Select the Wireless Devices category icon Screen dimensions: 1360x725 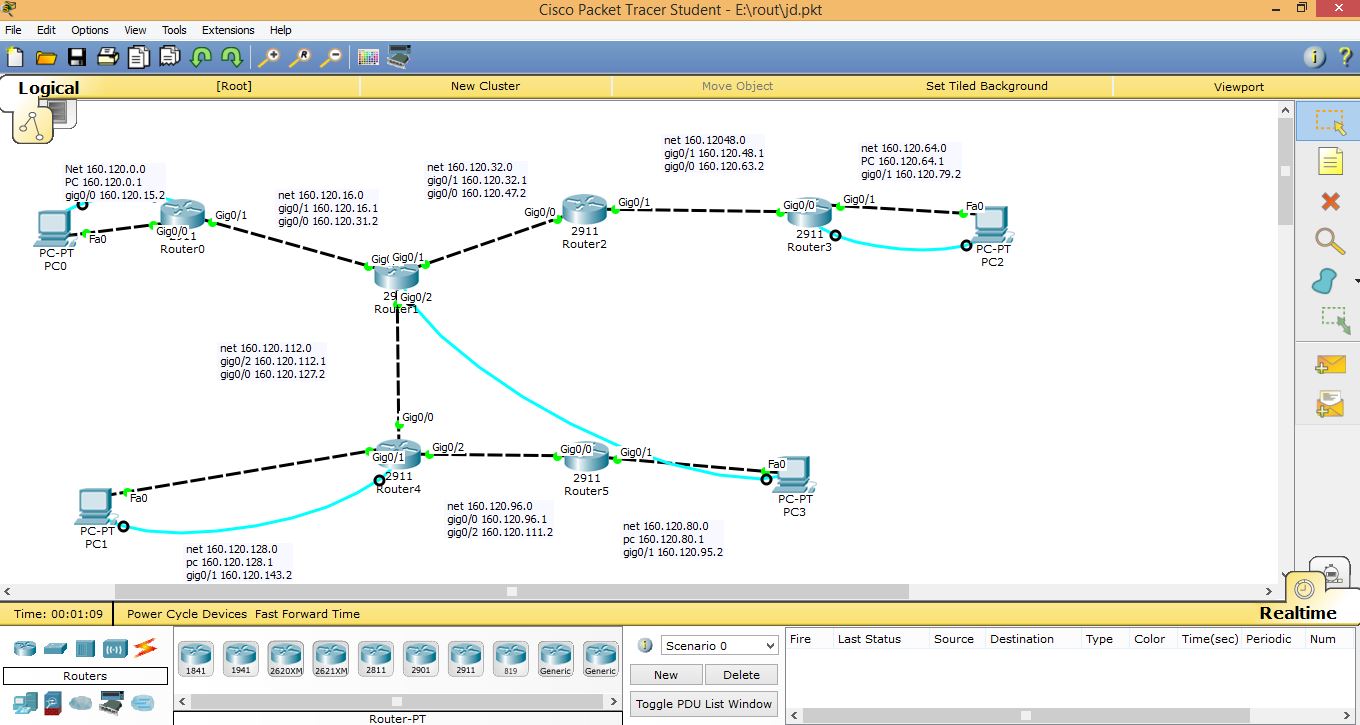115,648
